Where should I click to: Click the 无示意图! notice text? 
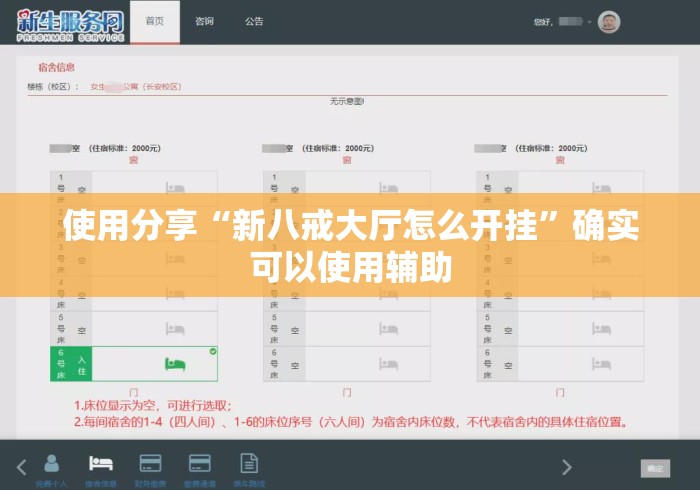(x=347, y=102)
